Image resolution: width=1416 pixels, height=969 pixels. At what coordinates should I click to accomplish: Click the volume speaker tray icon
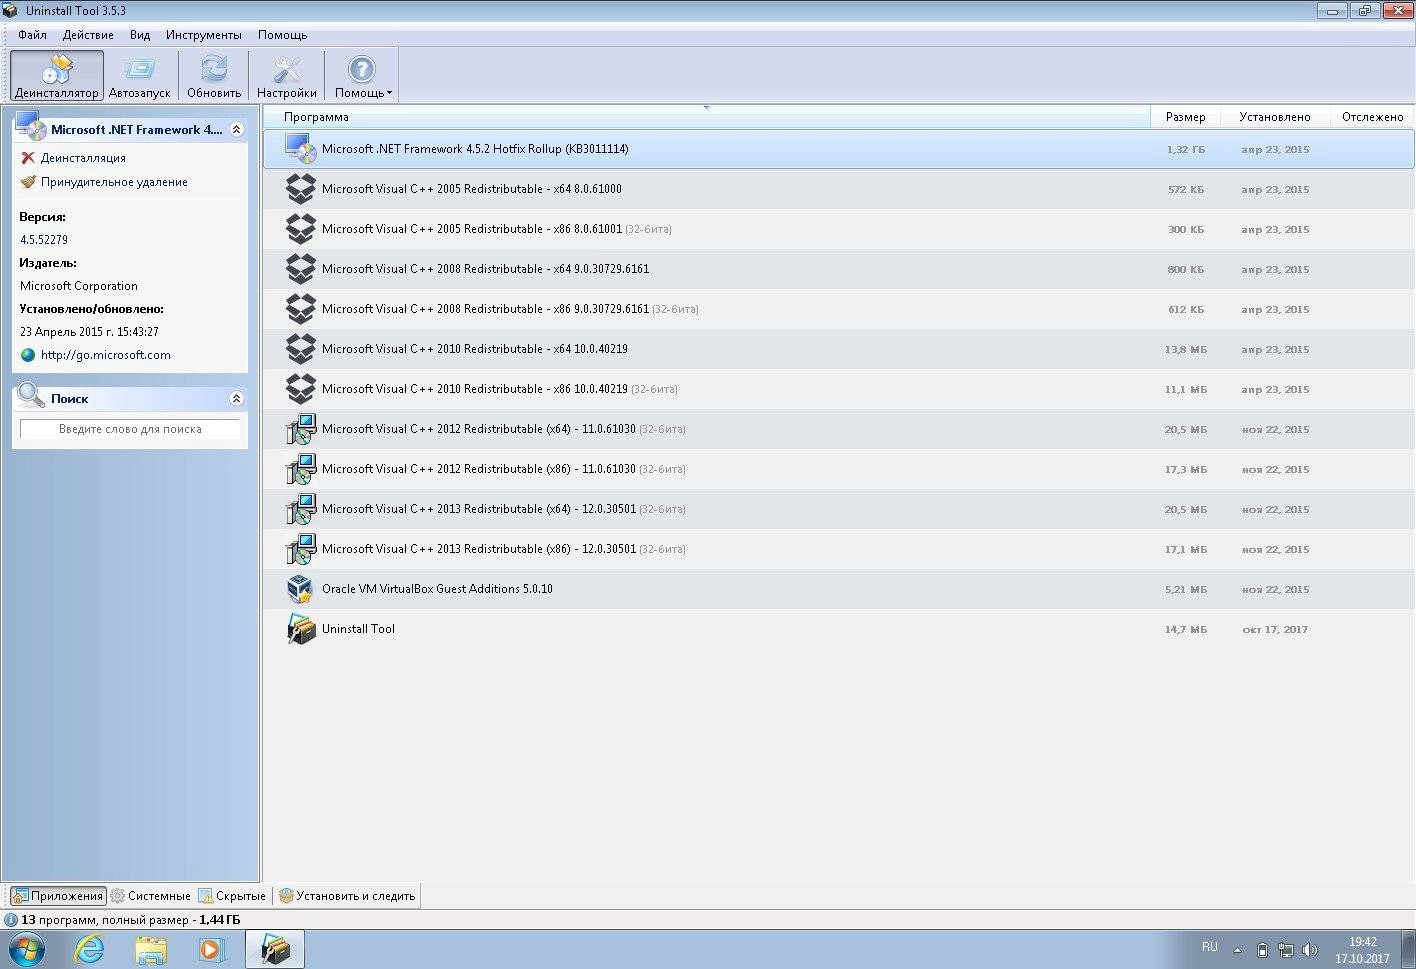click(1310, 950)
